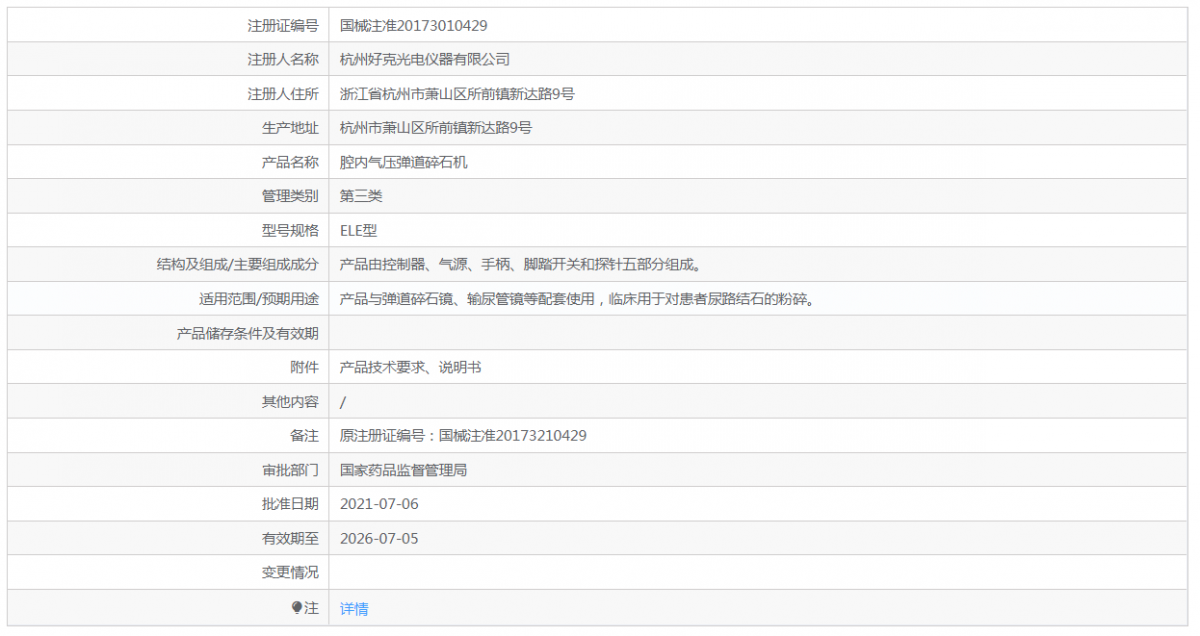Click the 适用范围/预期用途 label

click(x=259, y=299)
